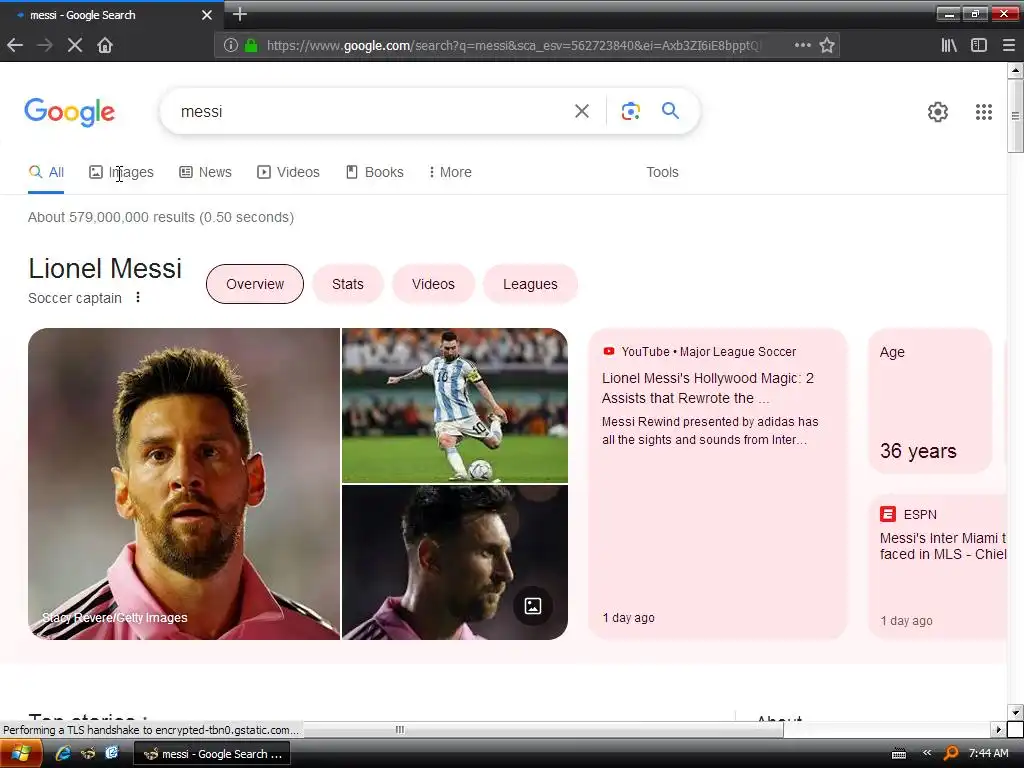Click the taskbar keyboard icon
1024x768 pixels.
coord(899,754)
